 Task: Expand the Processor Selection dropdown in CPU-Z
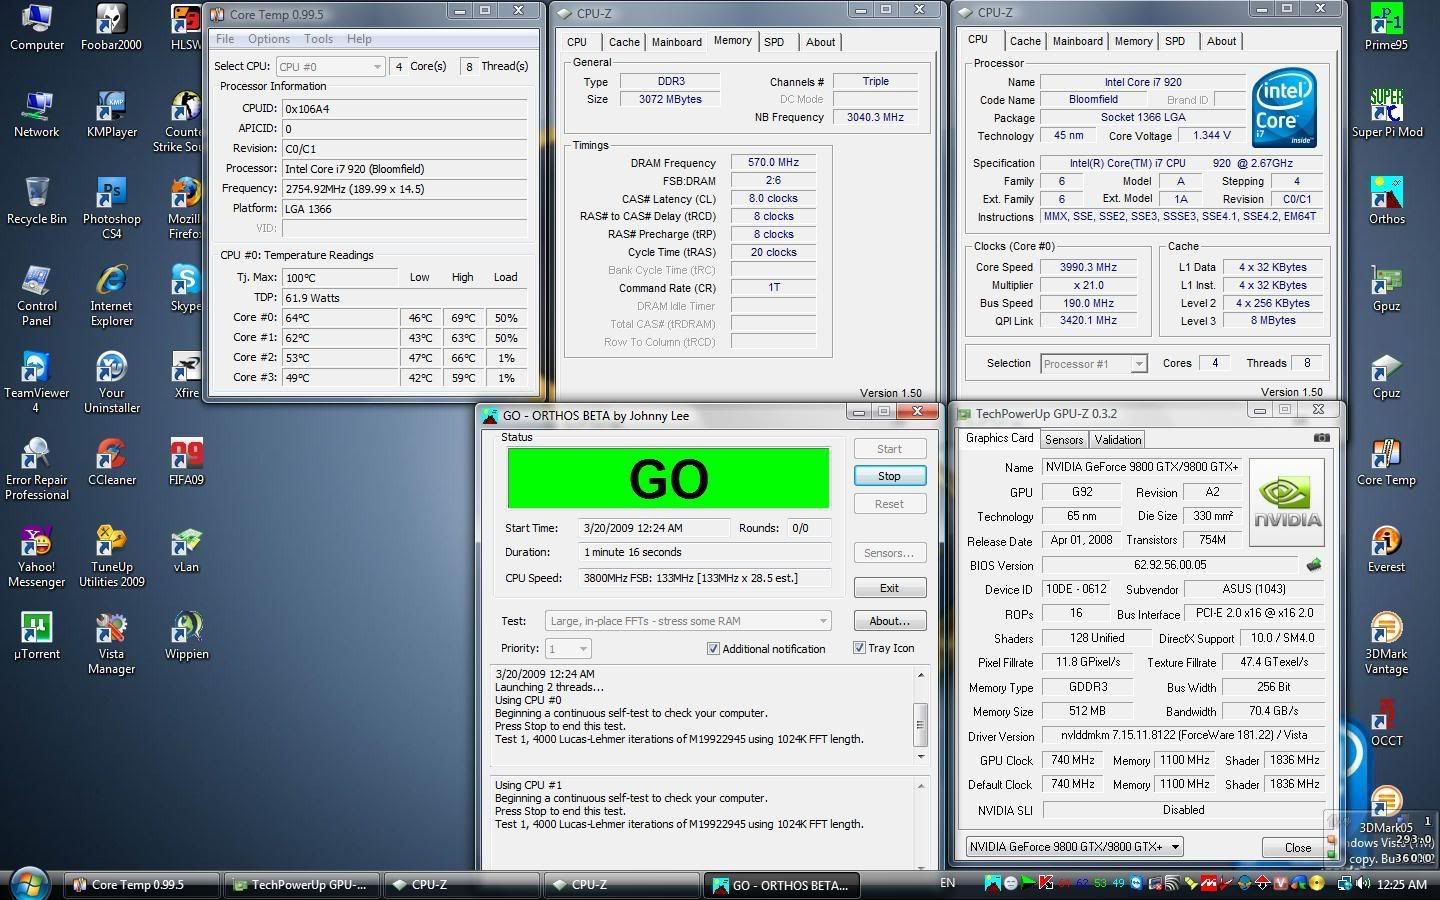click(1094, 364)
